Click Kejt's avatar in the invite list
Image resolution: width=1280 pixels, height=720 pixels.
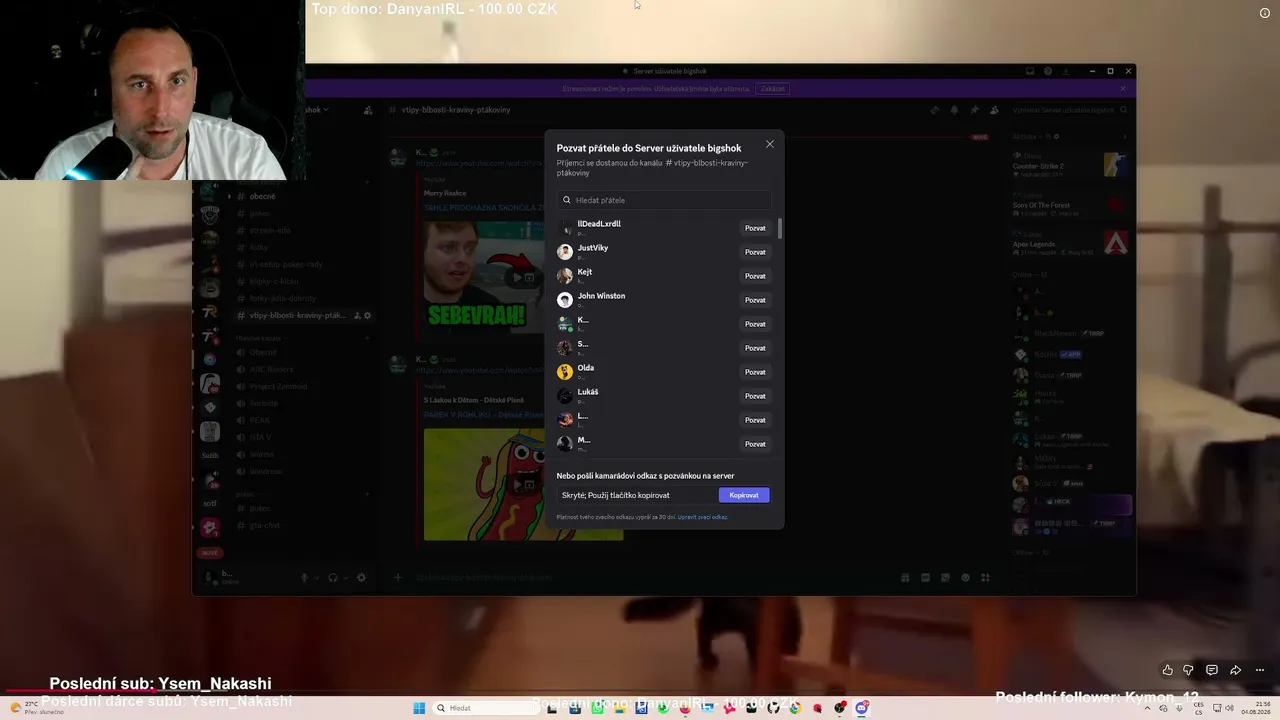tap(565, 276)
